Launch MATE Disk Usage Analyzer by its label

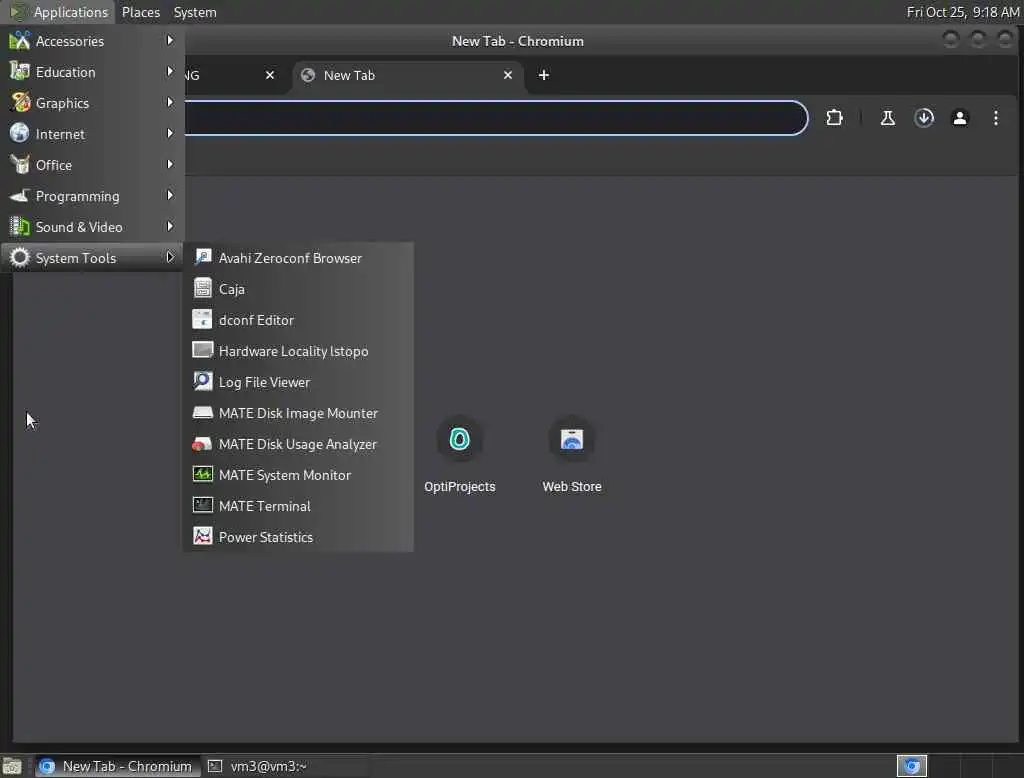tap(298, 444)
